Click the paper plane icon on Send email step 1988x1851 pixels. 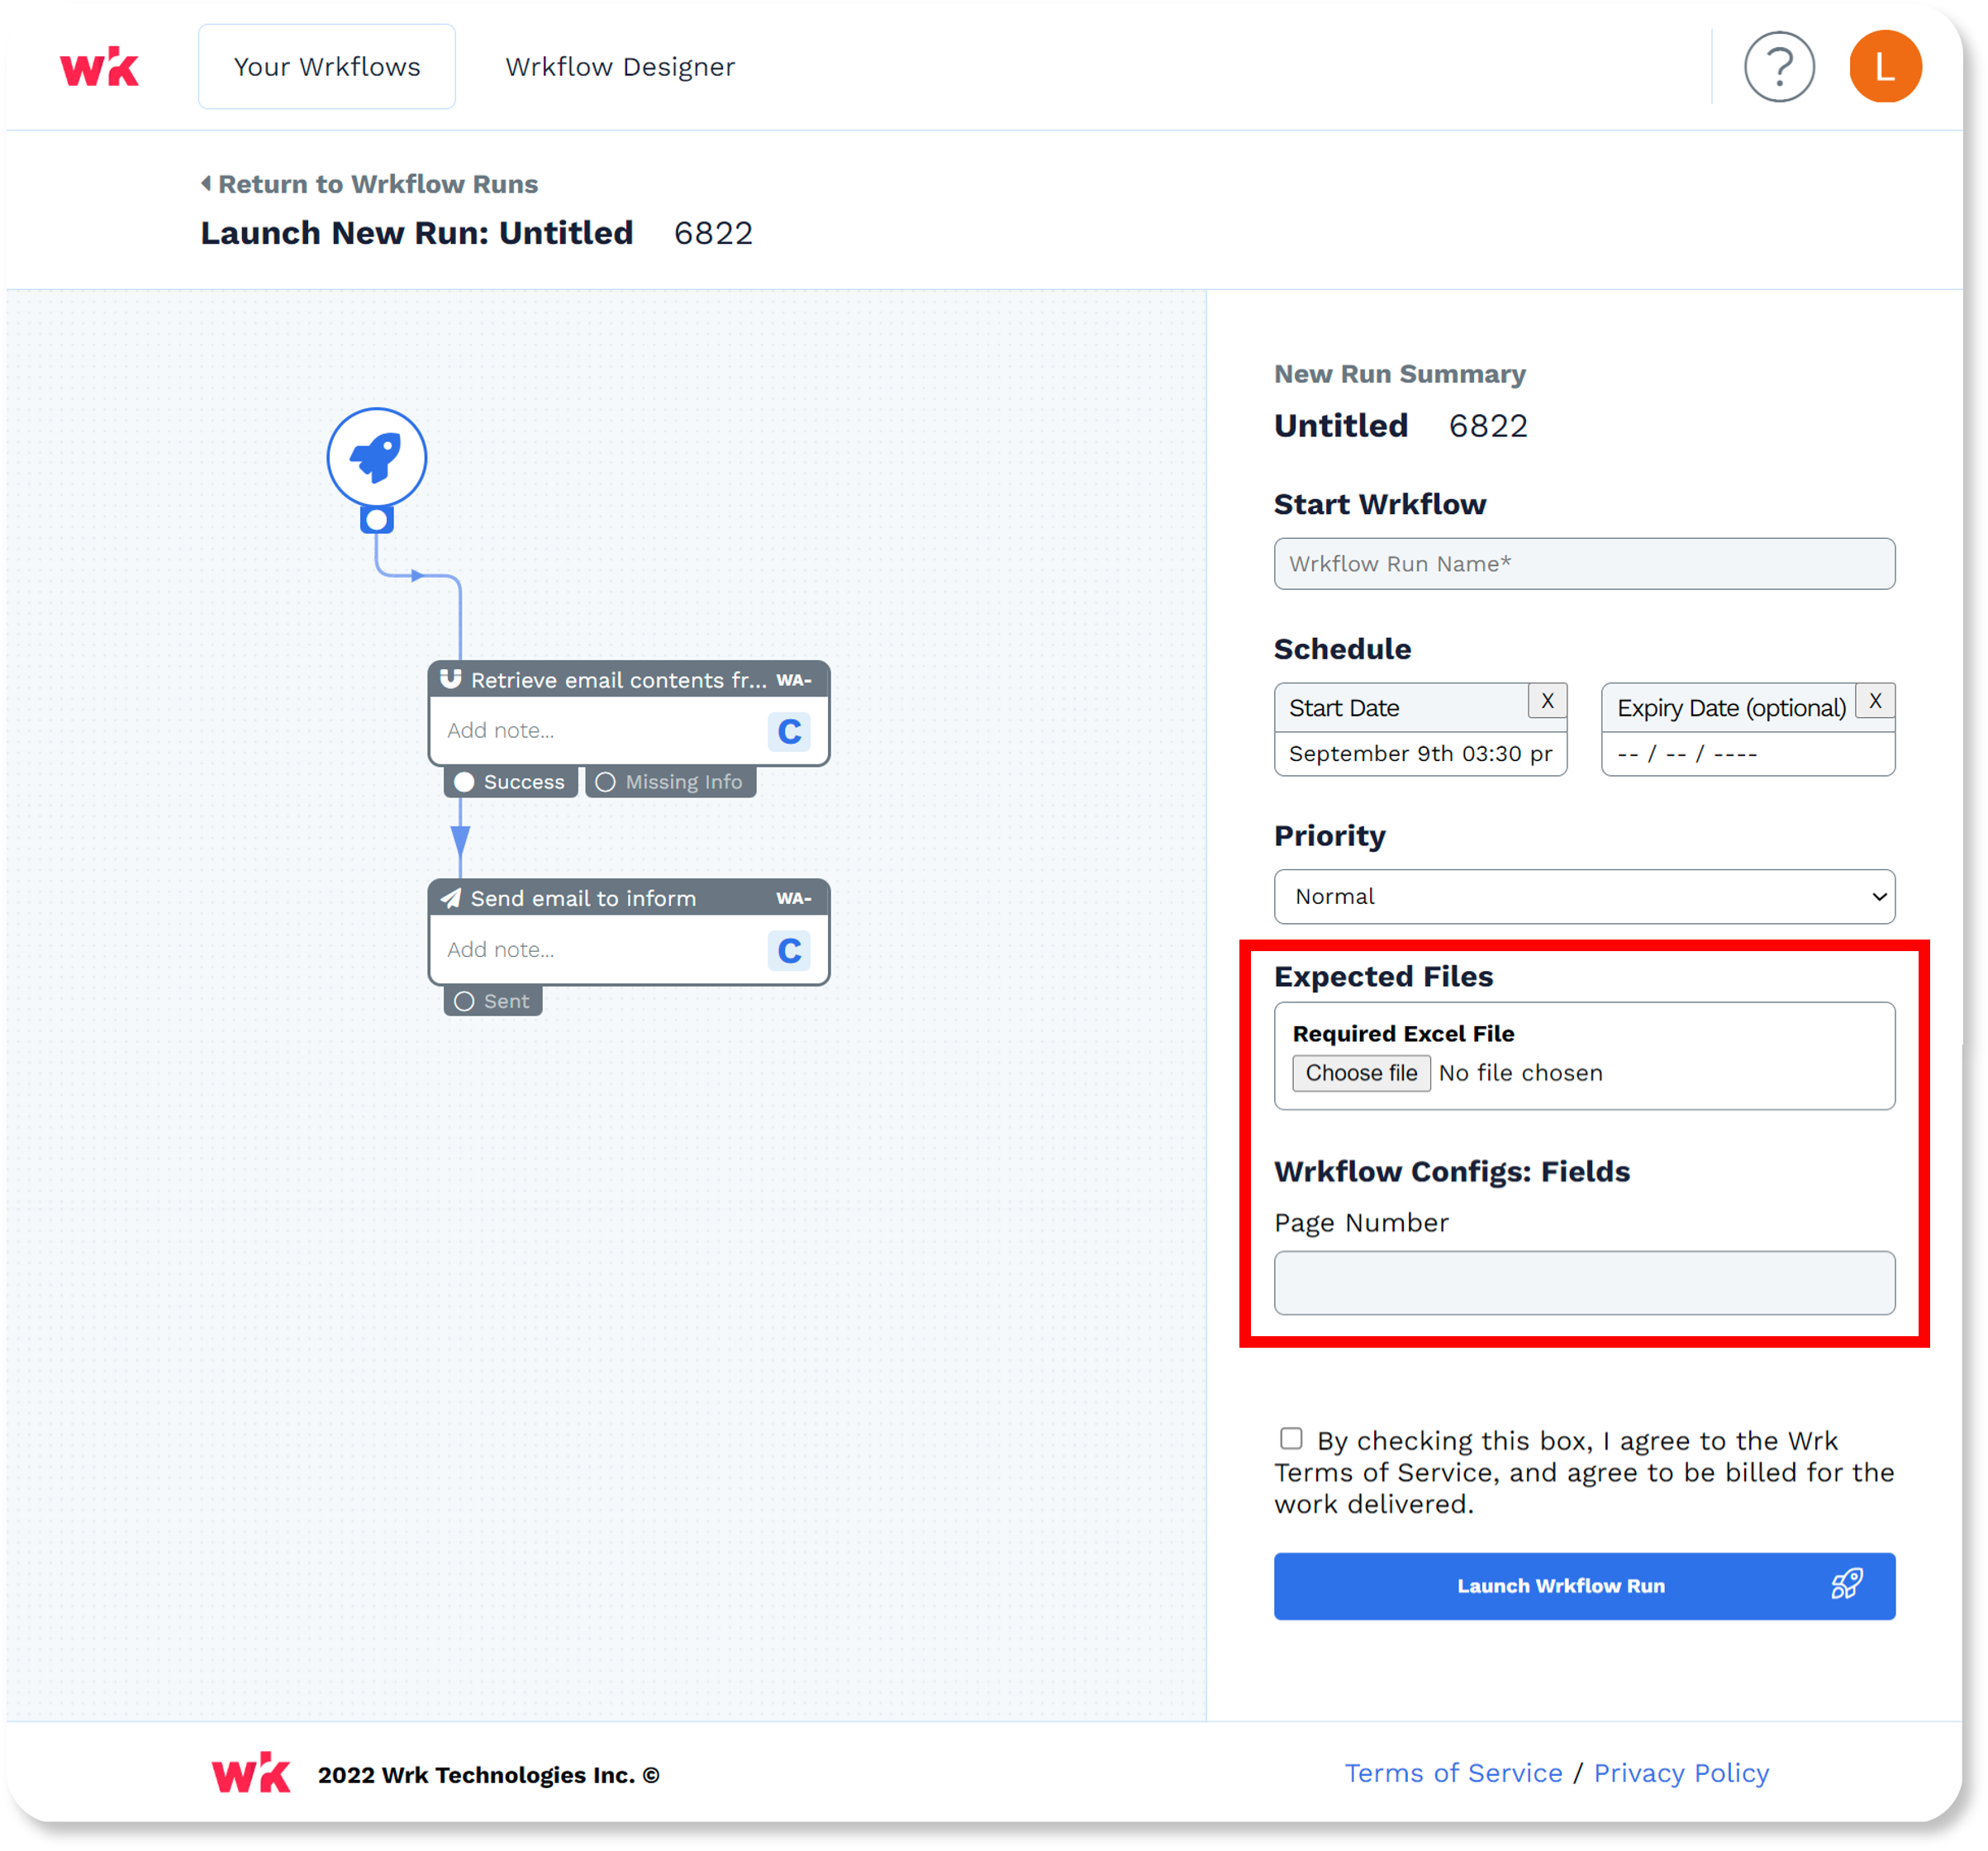(x=451, y=898)
